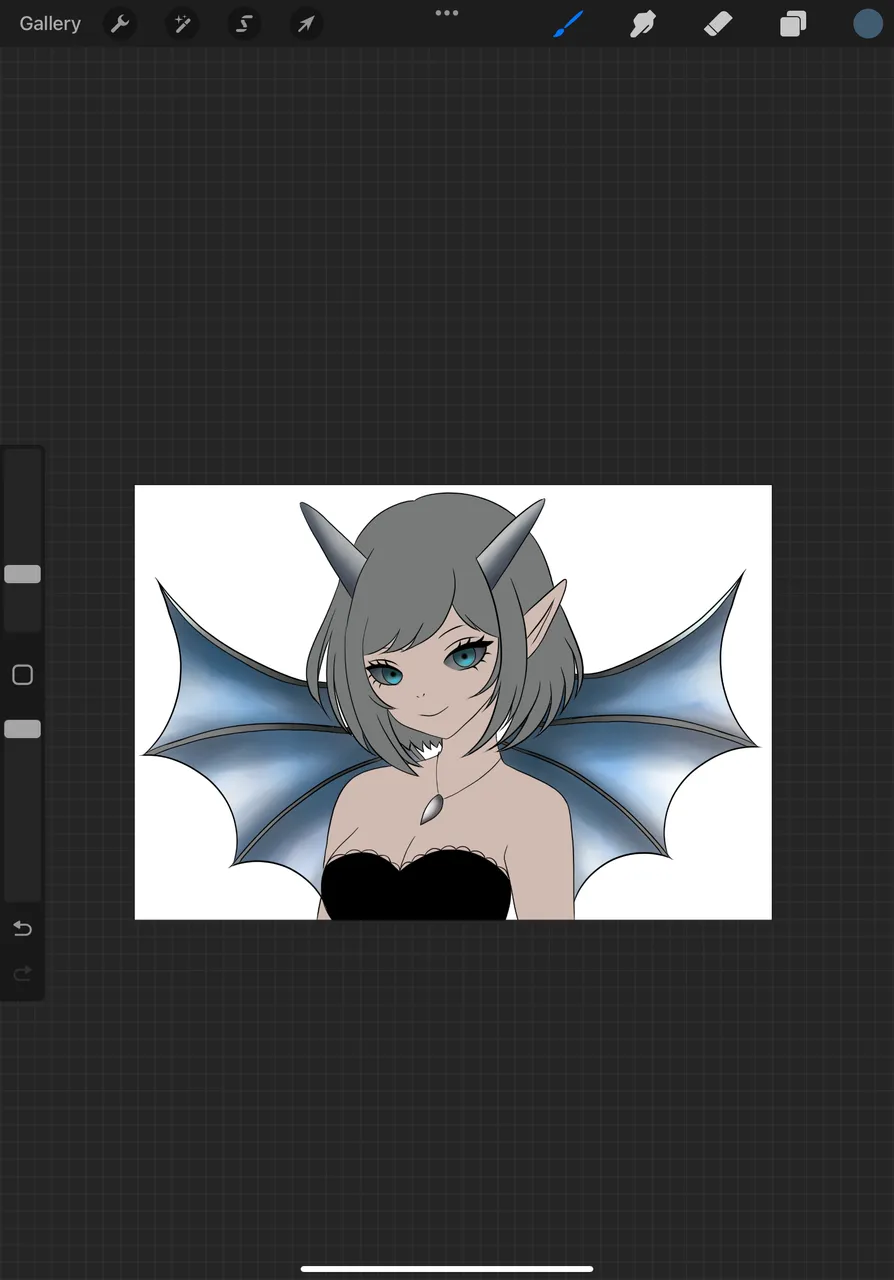The width and height of the screenshot is (894, 1280).
Task: Undo the last action
Action: click(22, 929)
